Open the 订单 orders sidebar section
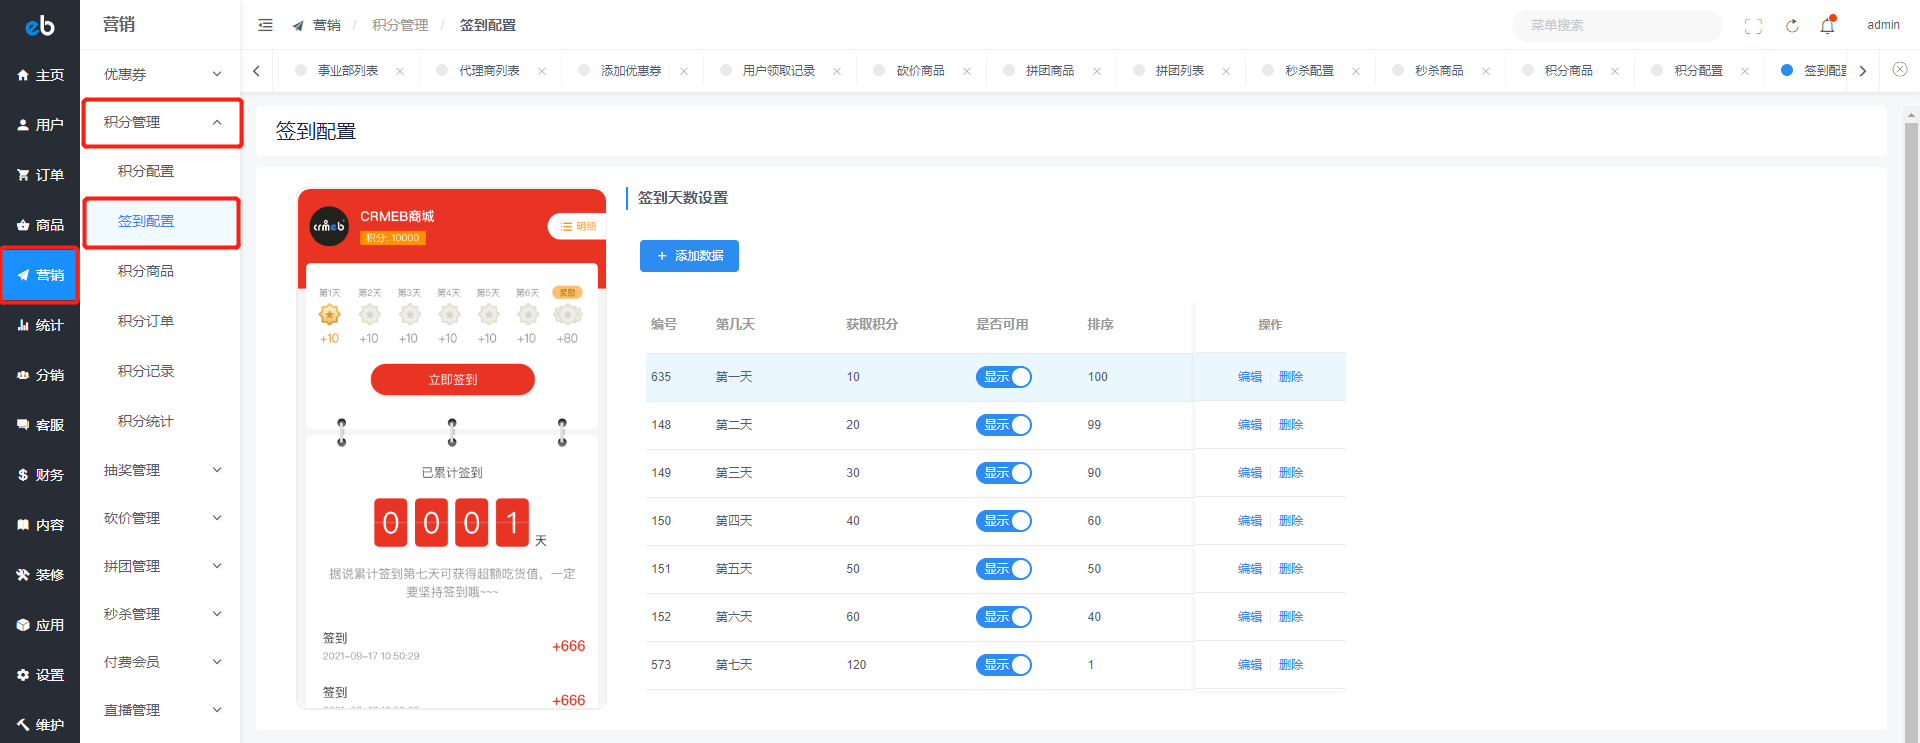Image resolution: width=1920 pixels, height=743 pixels. [x=40, y=175]
